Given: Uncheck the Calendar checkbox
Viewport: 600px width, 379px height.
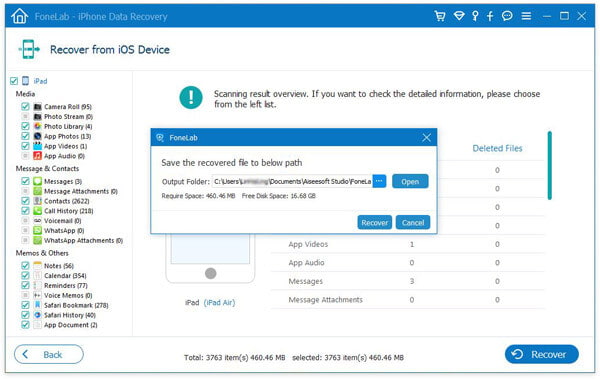Looking at the screenshot, I should [x=25, y=275].
